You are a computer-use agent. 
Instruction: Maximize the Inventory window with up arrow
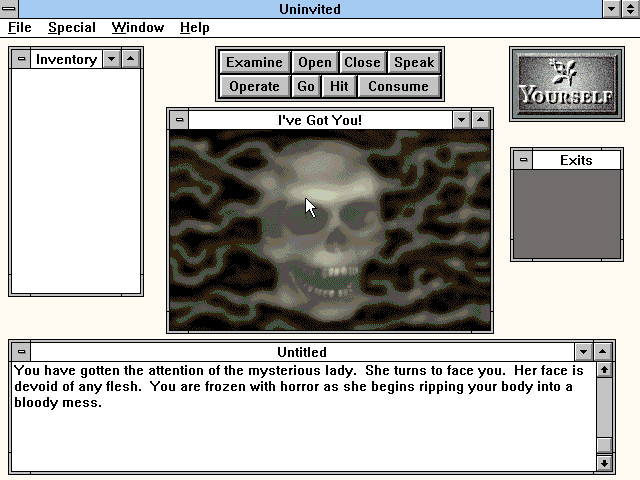tap(131, 59)
